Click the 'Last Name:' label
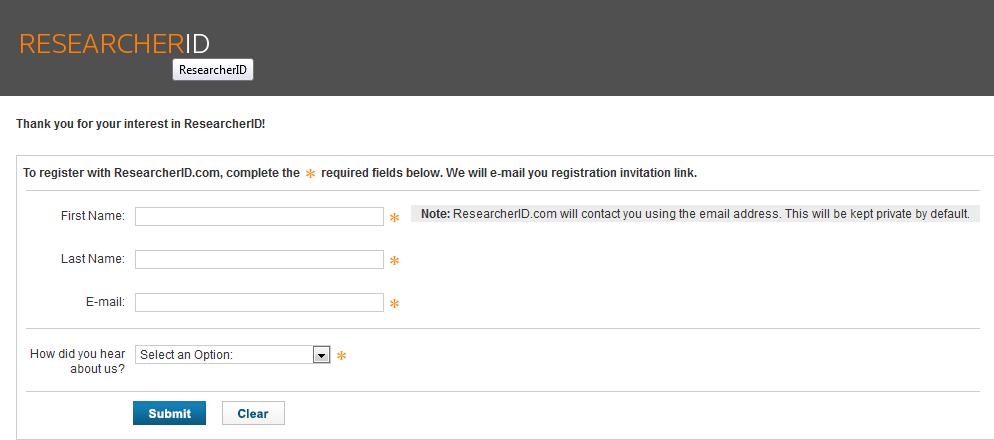Viewport: 994px width, 440px height. tap(93, 259)
